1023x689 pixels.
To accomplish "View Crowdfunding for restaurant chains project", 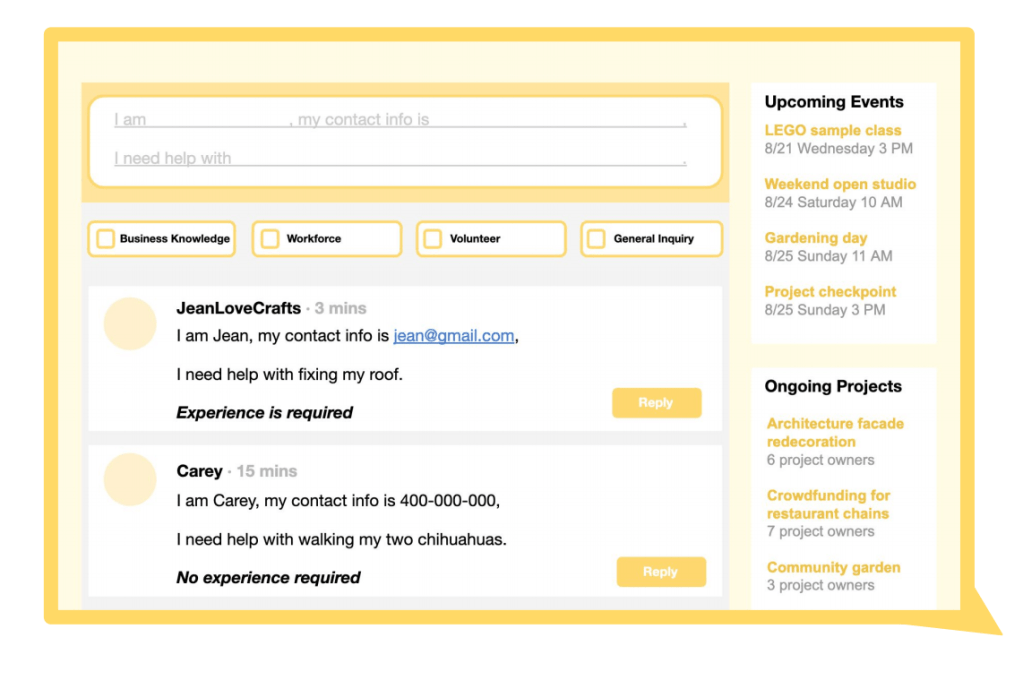I will (828, 504).
